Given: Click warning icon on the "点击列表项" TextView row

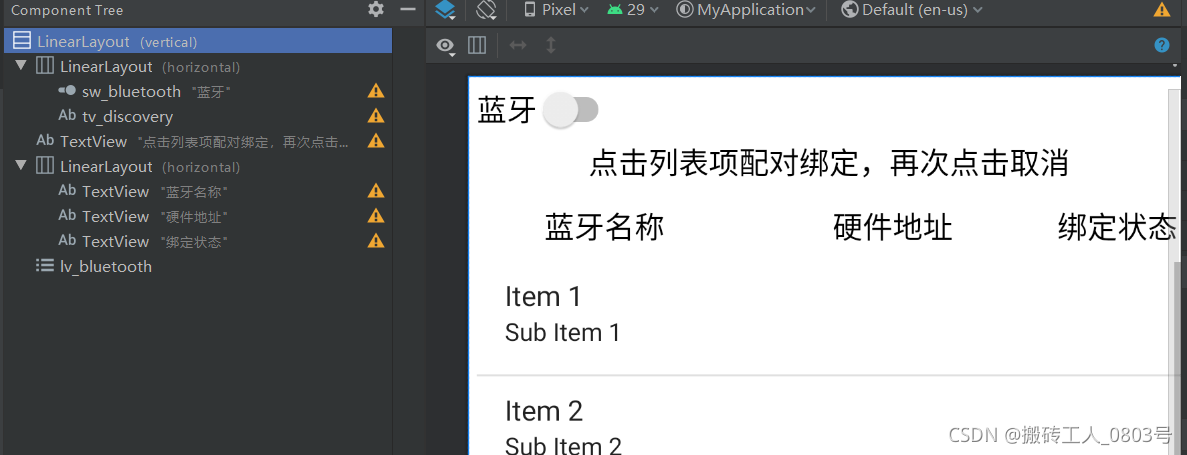Looking at the screenshot, I should click(375, 140).
